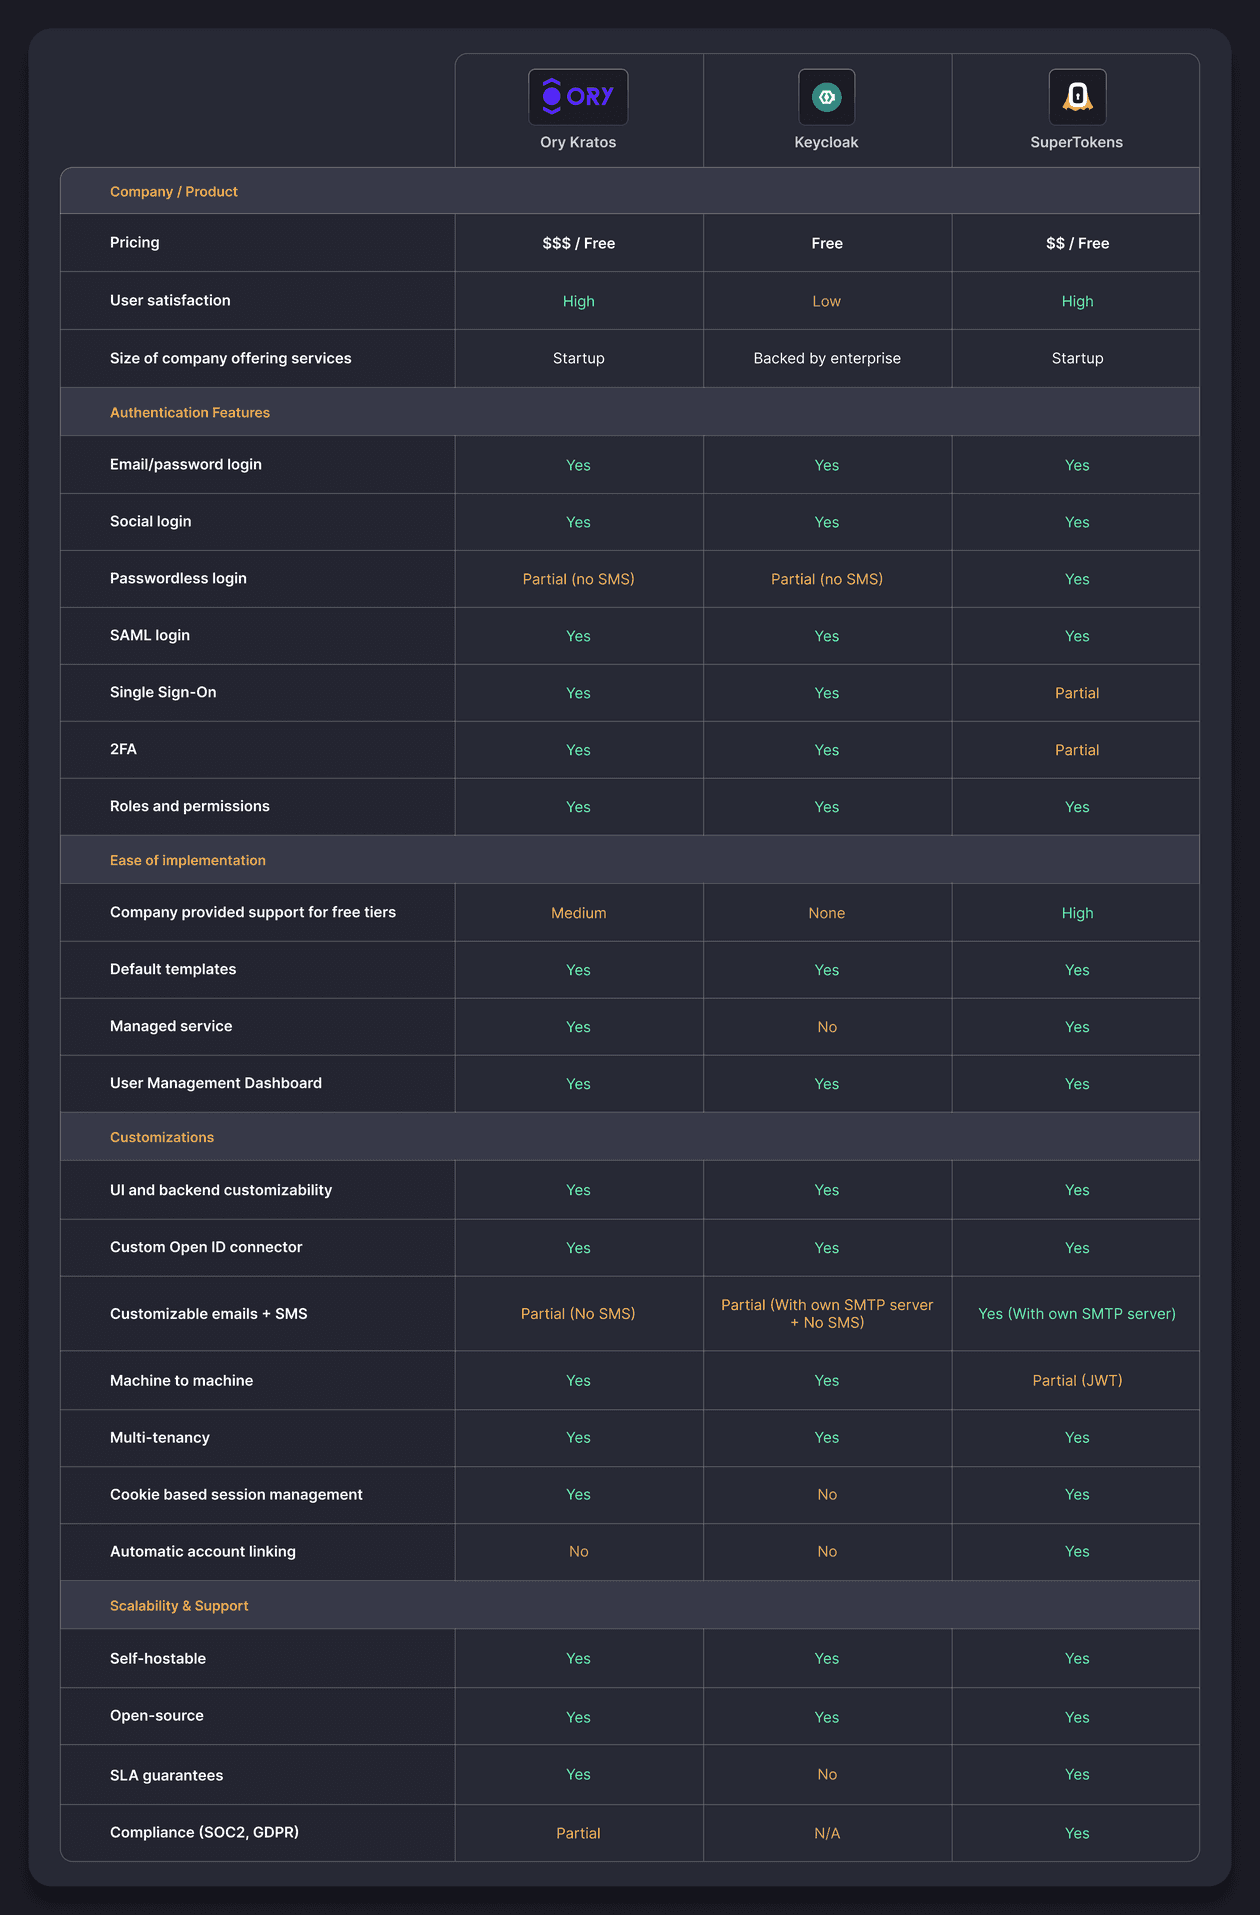Select the SAML login row label

[x=150, y=635]
